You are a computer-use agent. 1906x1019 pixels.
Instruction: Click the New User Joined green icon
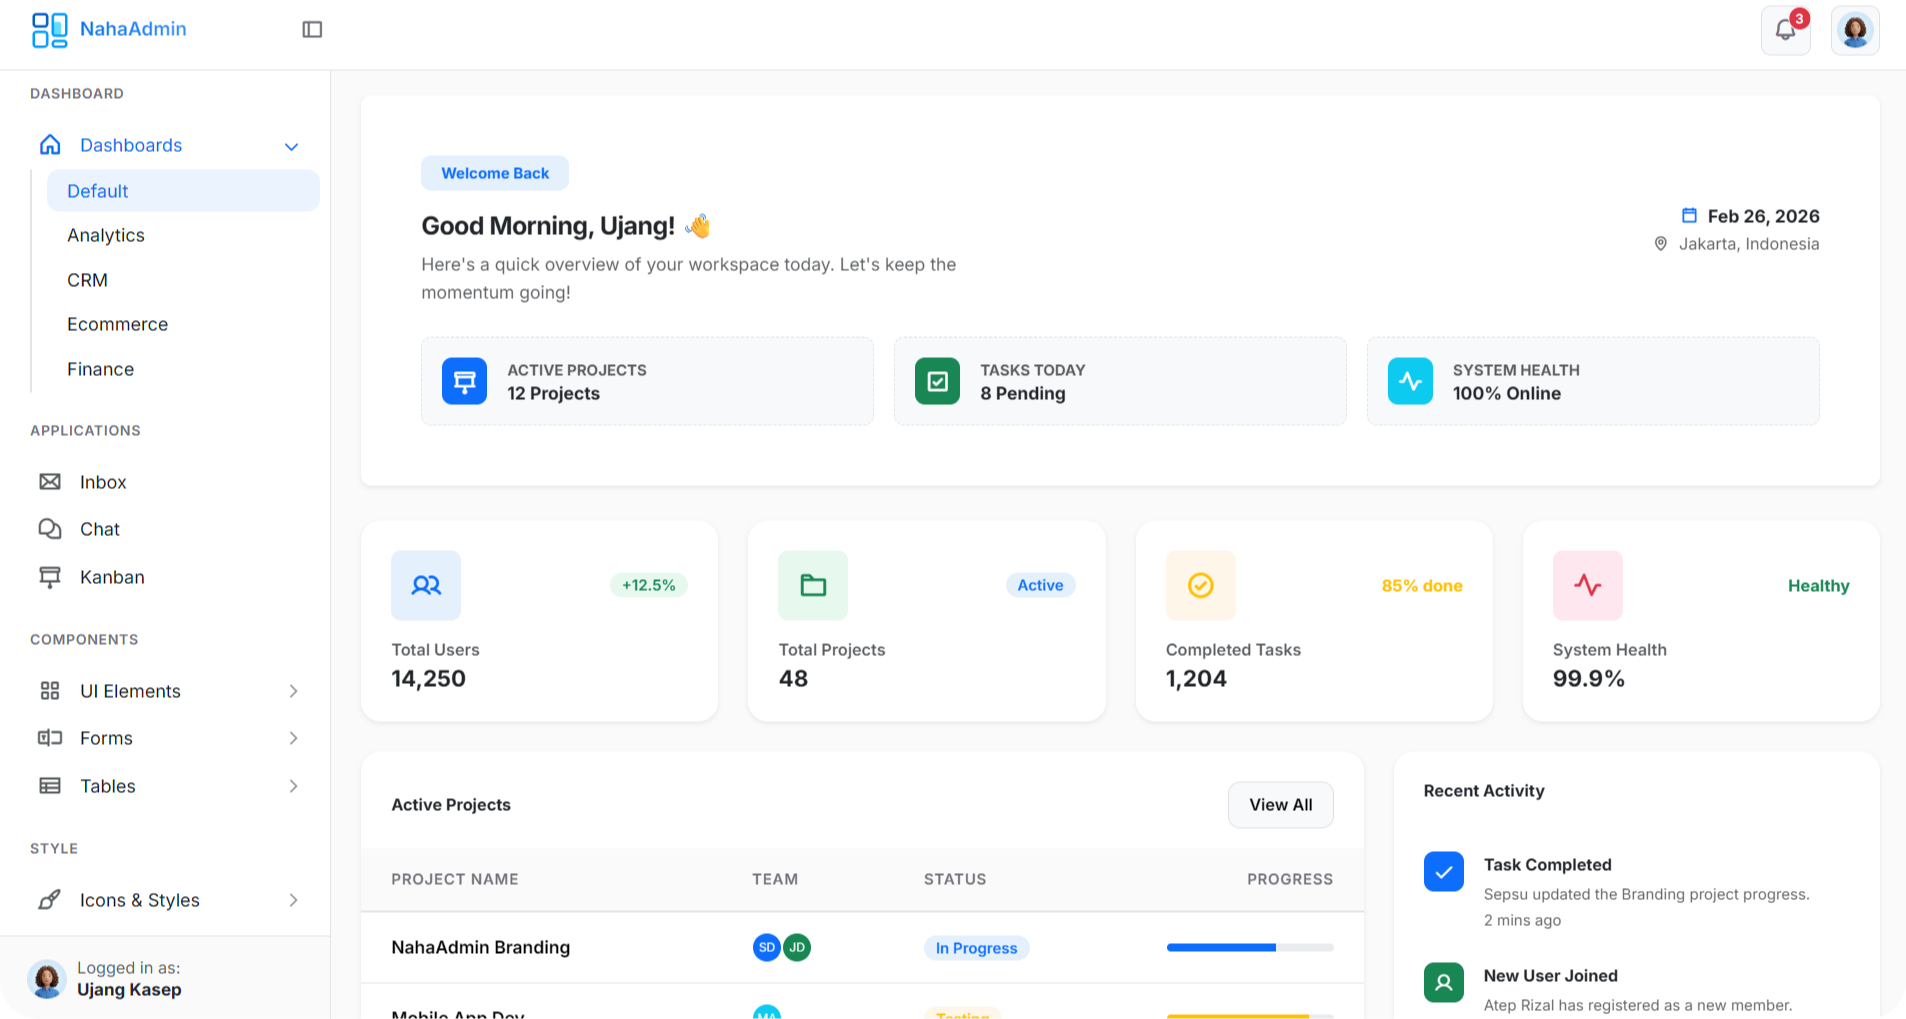pyautogui.click(x=1444, y=983)
